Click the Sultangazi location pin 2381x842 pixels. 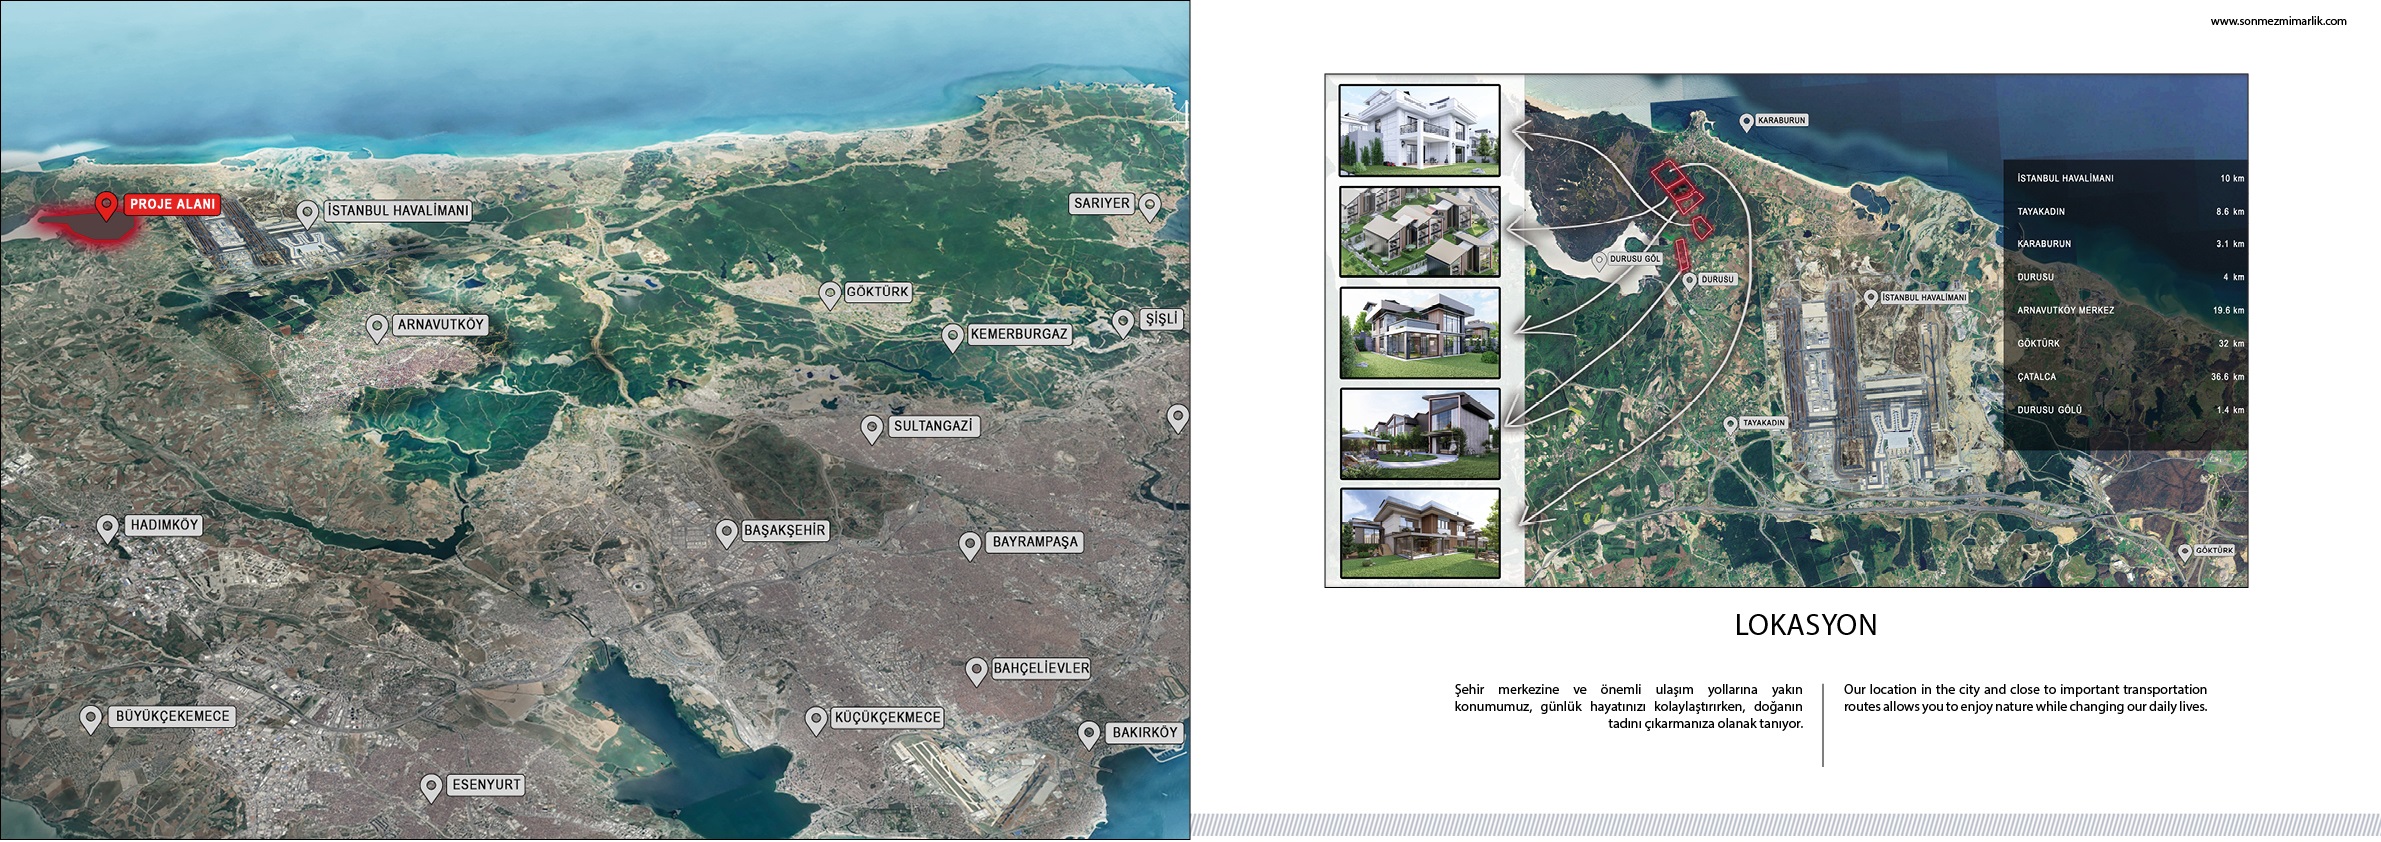coord(872,428)
